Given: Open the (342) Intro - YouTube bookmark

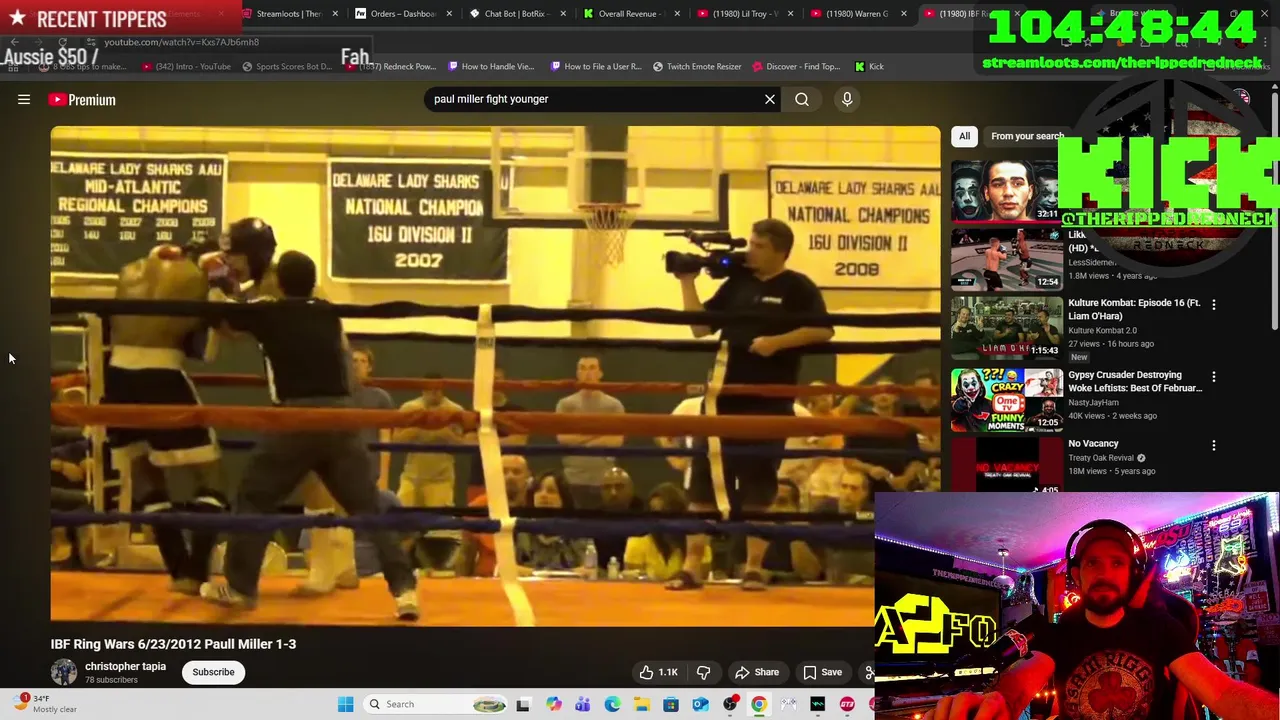Looking at the screenshot, I should tap(185, 66).
